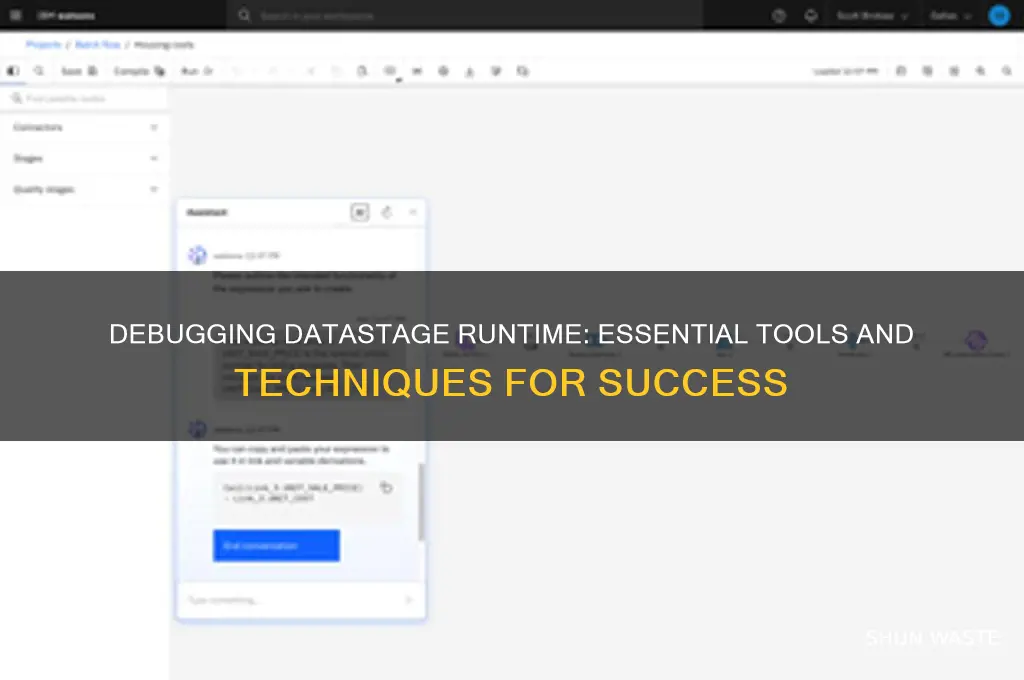Click the blue user avatar circle
Image resolution: width=1024 pixels, height=680 pixels.
point(999,15)
